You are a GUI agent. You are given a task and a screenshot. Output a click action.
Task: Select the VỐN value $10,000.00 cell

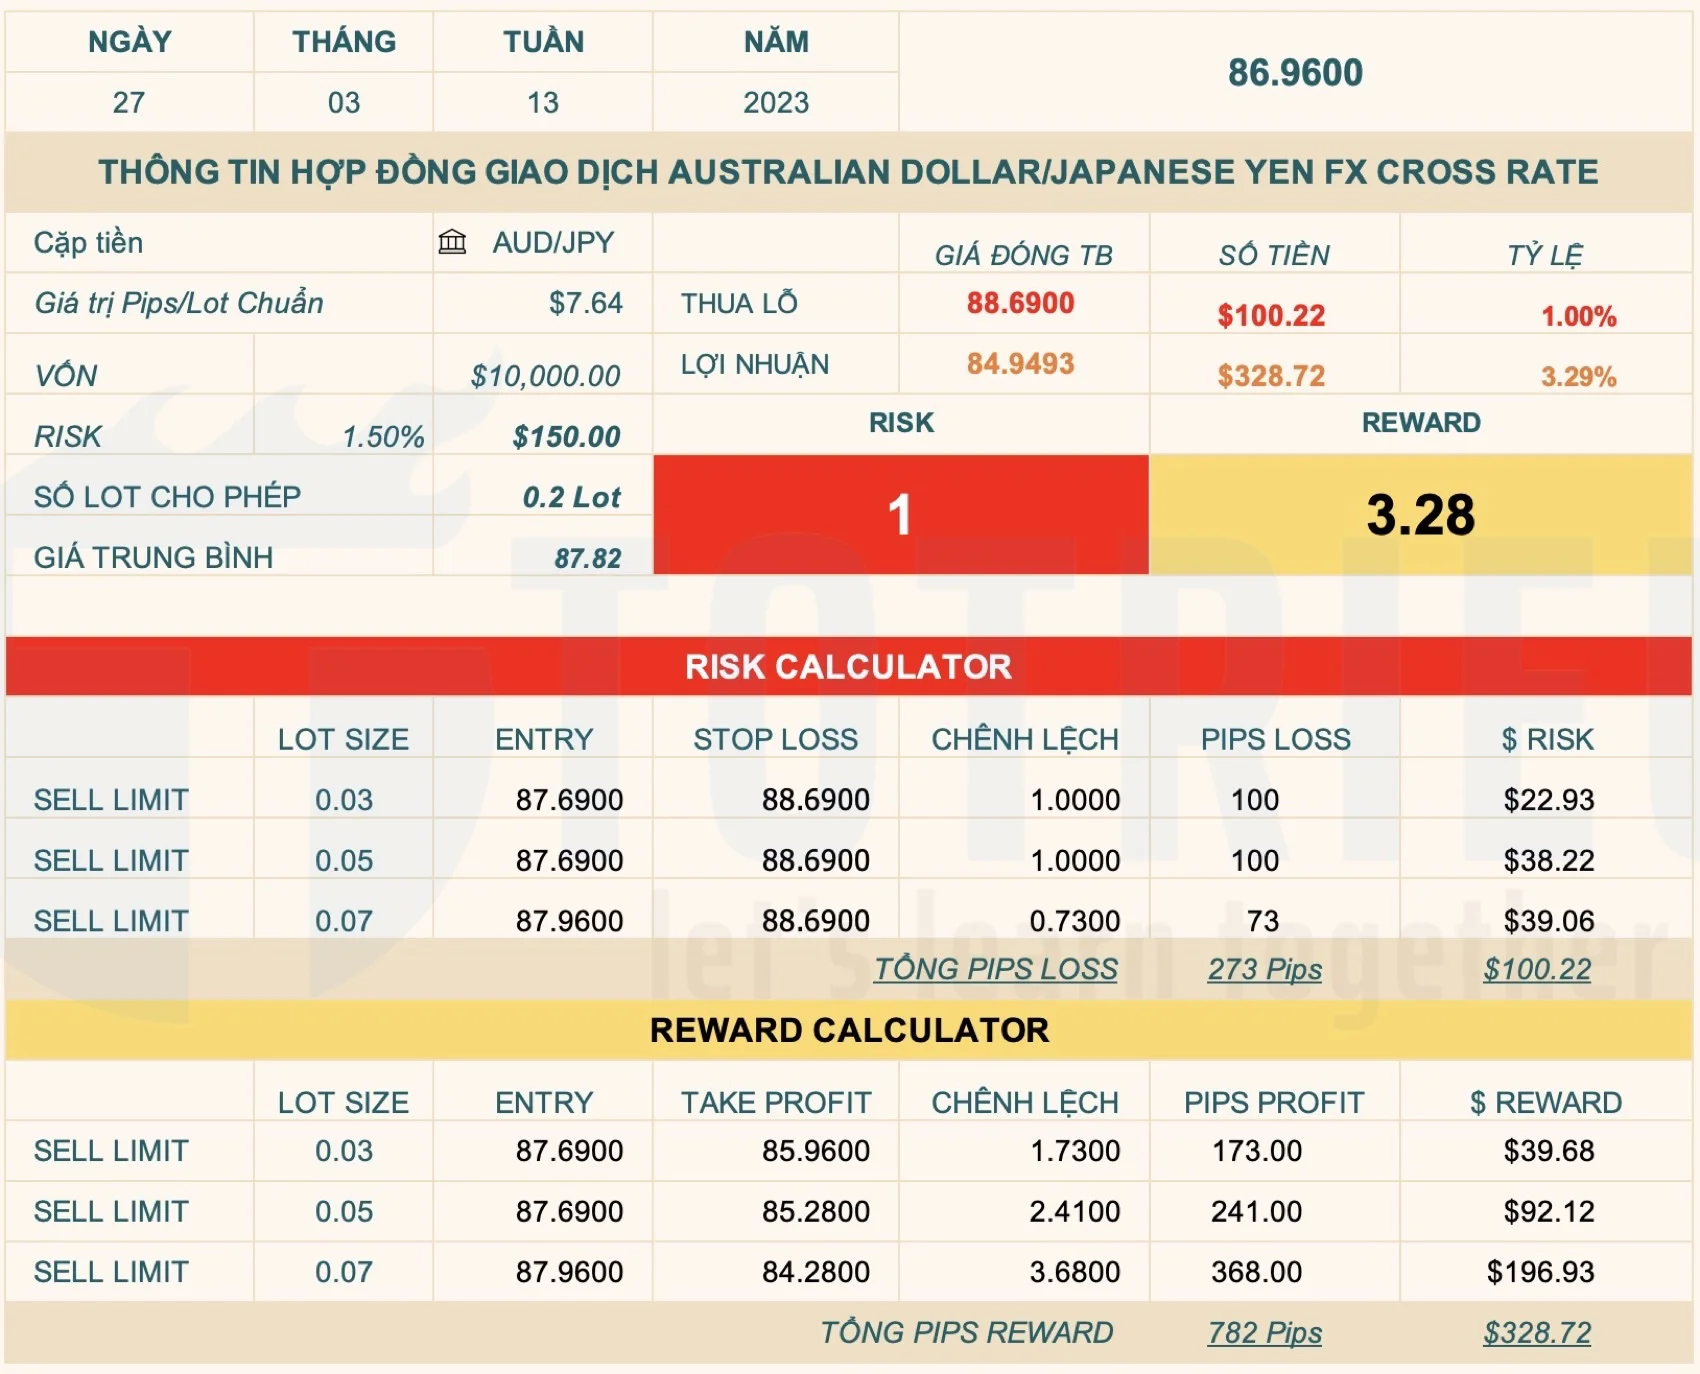[x=545, y=376]
